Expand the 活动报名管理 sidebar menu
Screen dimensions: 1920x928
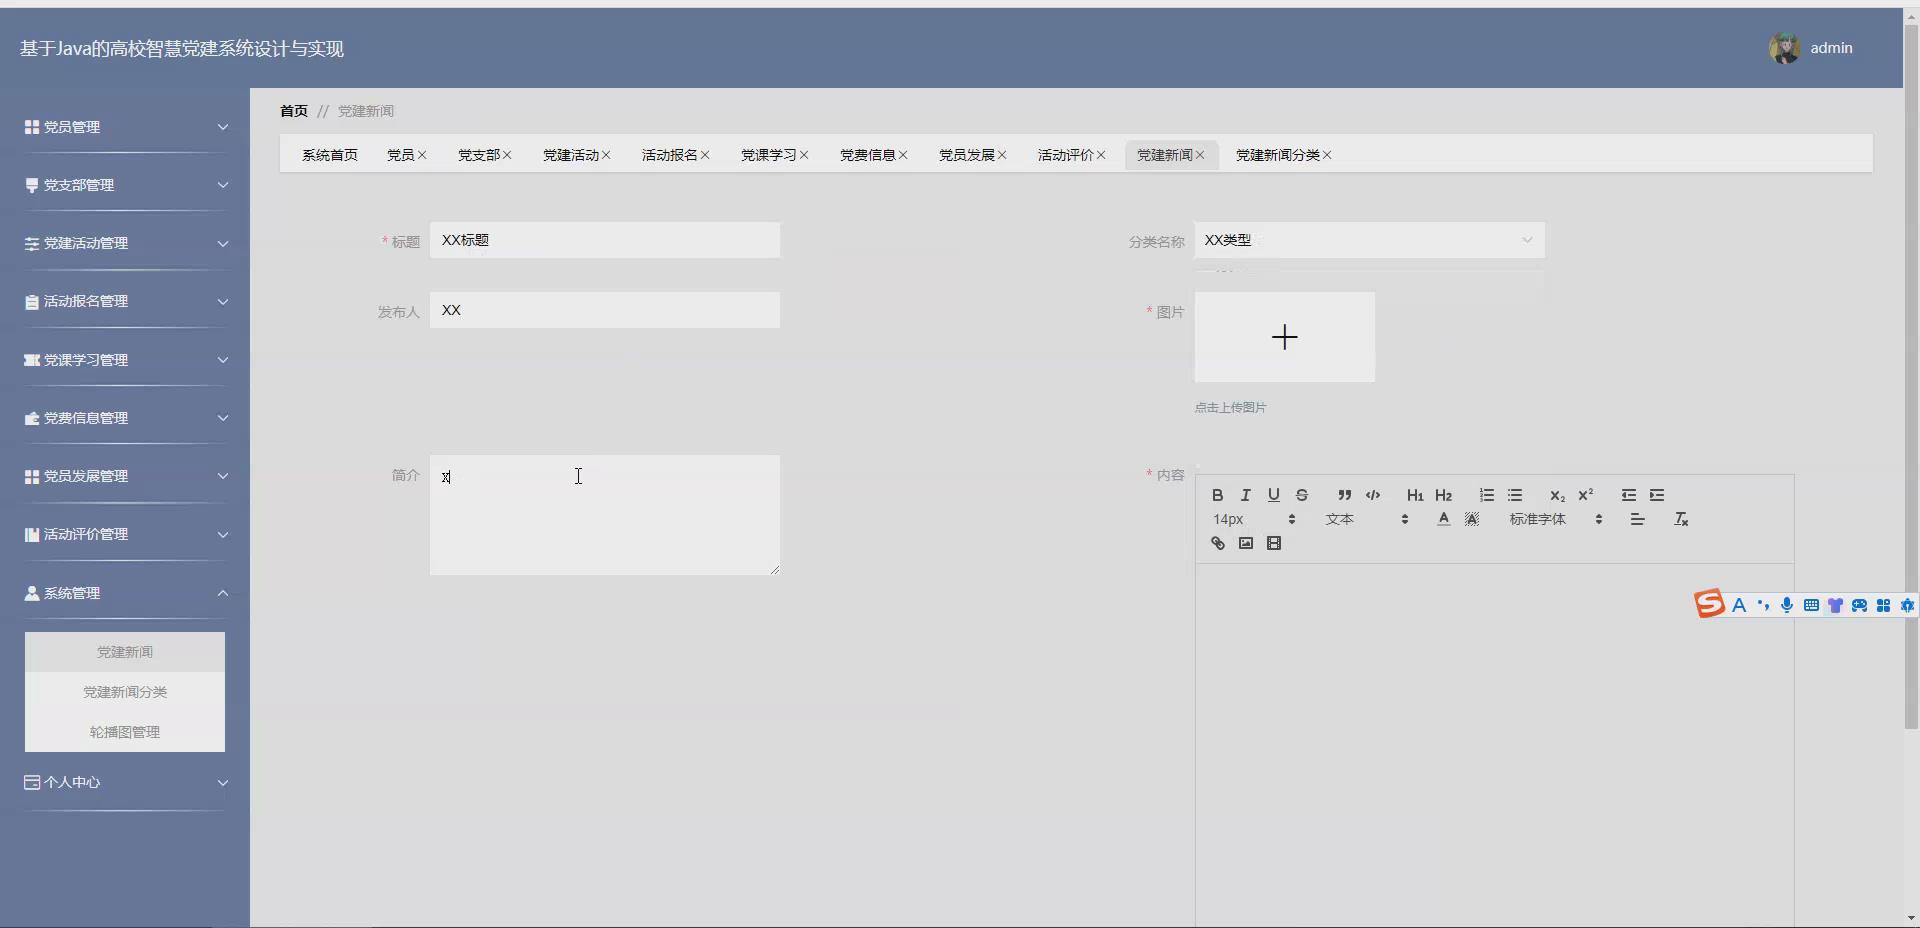pyautogui.click(x=125, y=301)
